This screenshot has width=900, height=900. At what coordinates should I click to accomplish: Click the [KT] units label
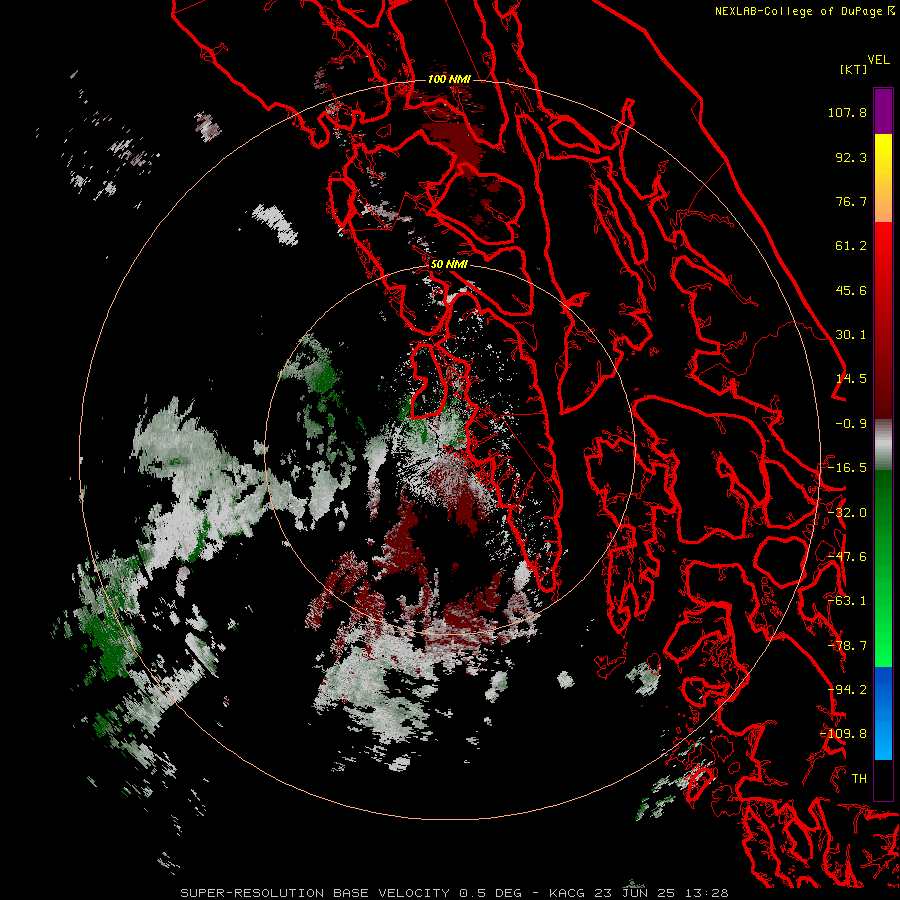[x=853, y=69]
